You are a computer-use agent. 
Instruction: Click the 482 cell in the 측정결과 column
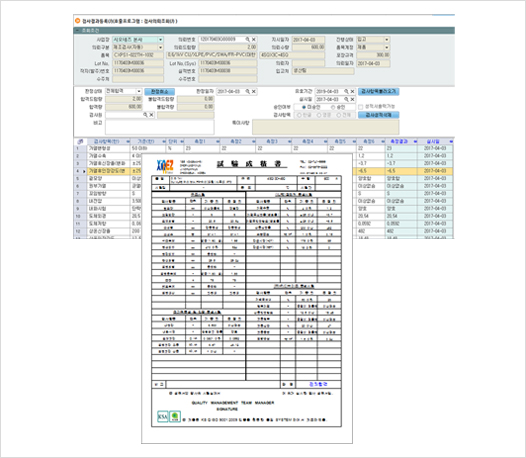[x=401, y=231]
